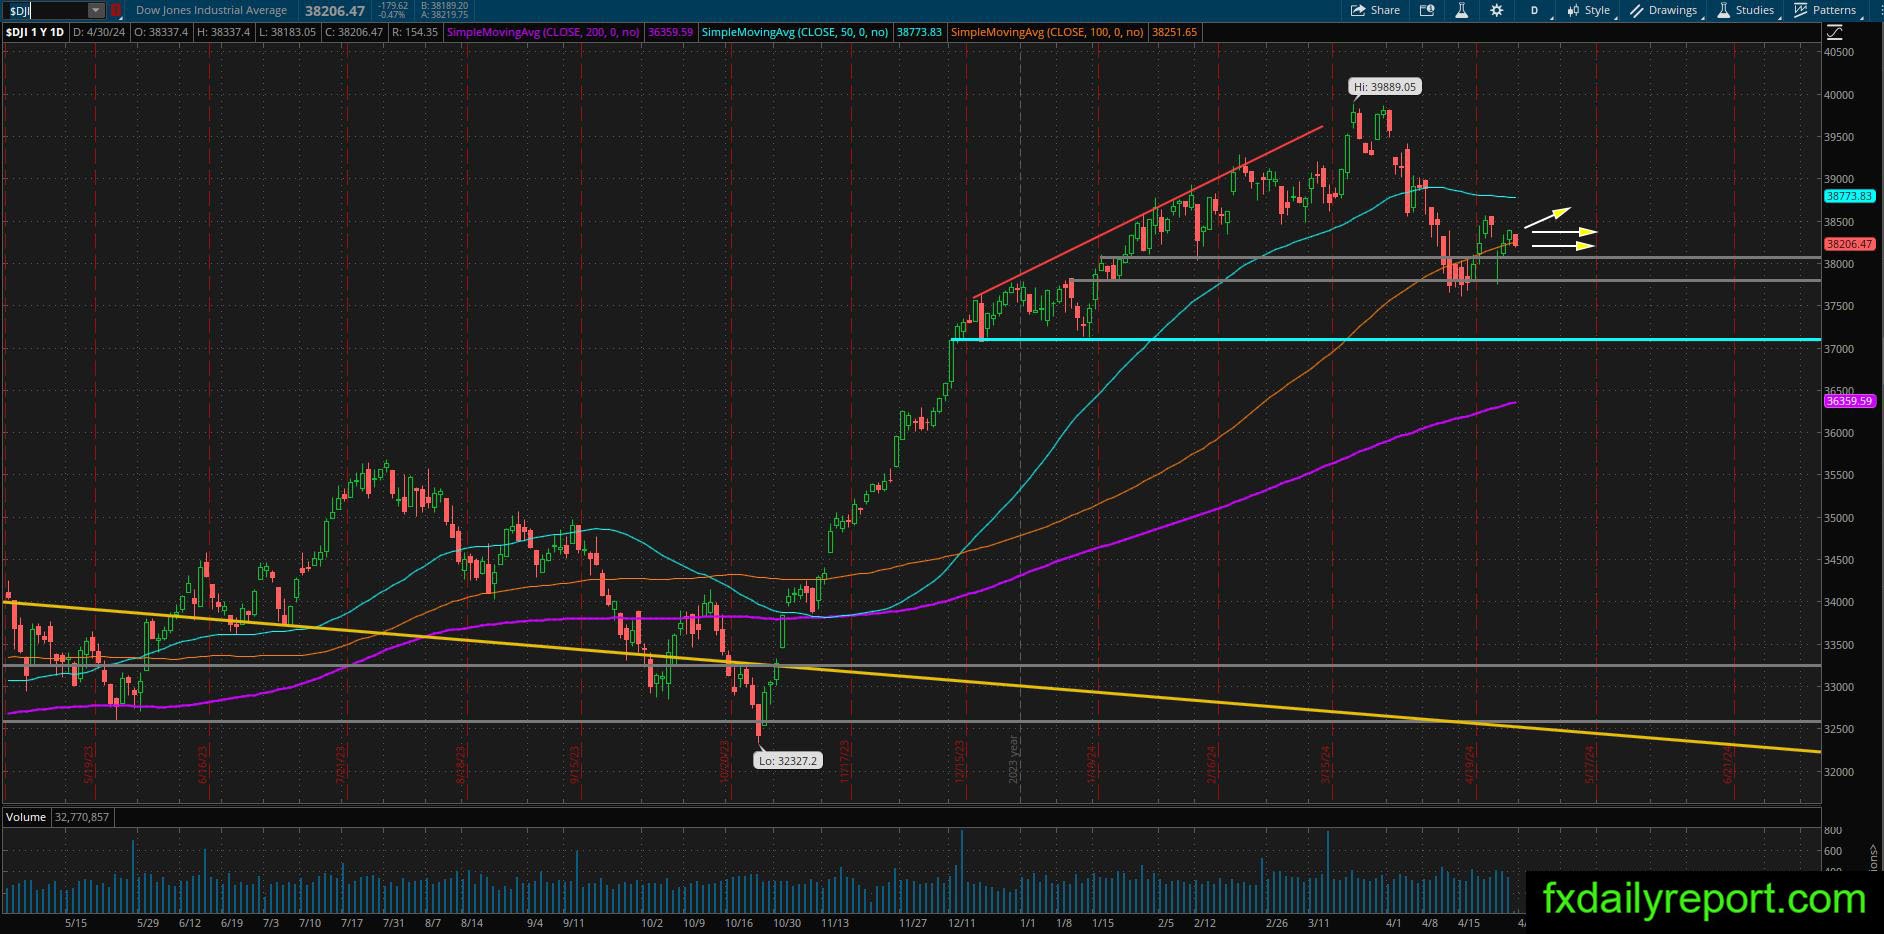Click the $DJI symbol input field
1884x934 pixels.
tap(46, 10)
